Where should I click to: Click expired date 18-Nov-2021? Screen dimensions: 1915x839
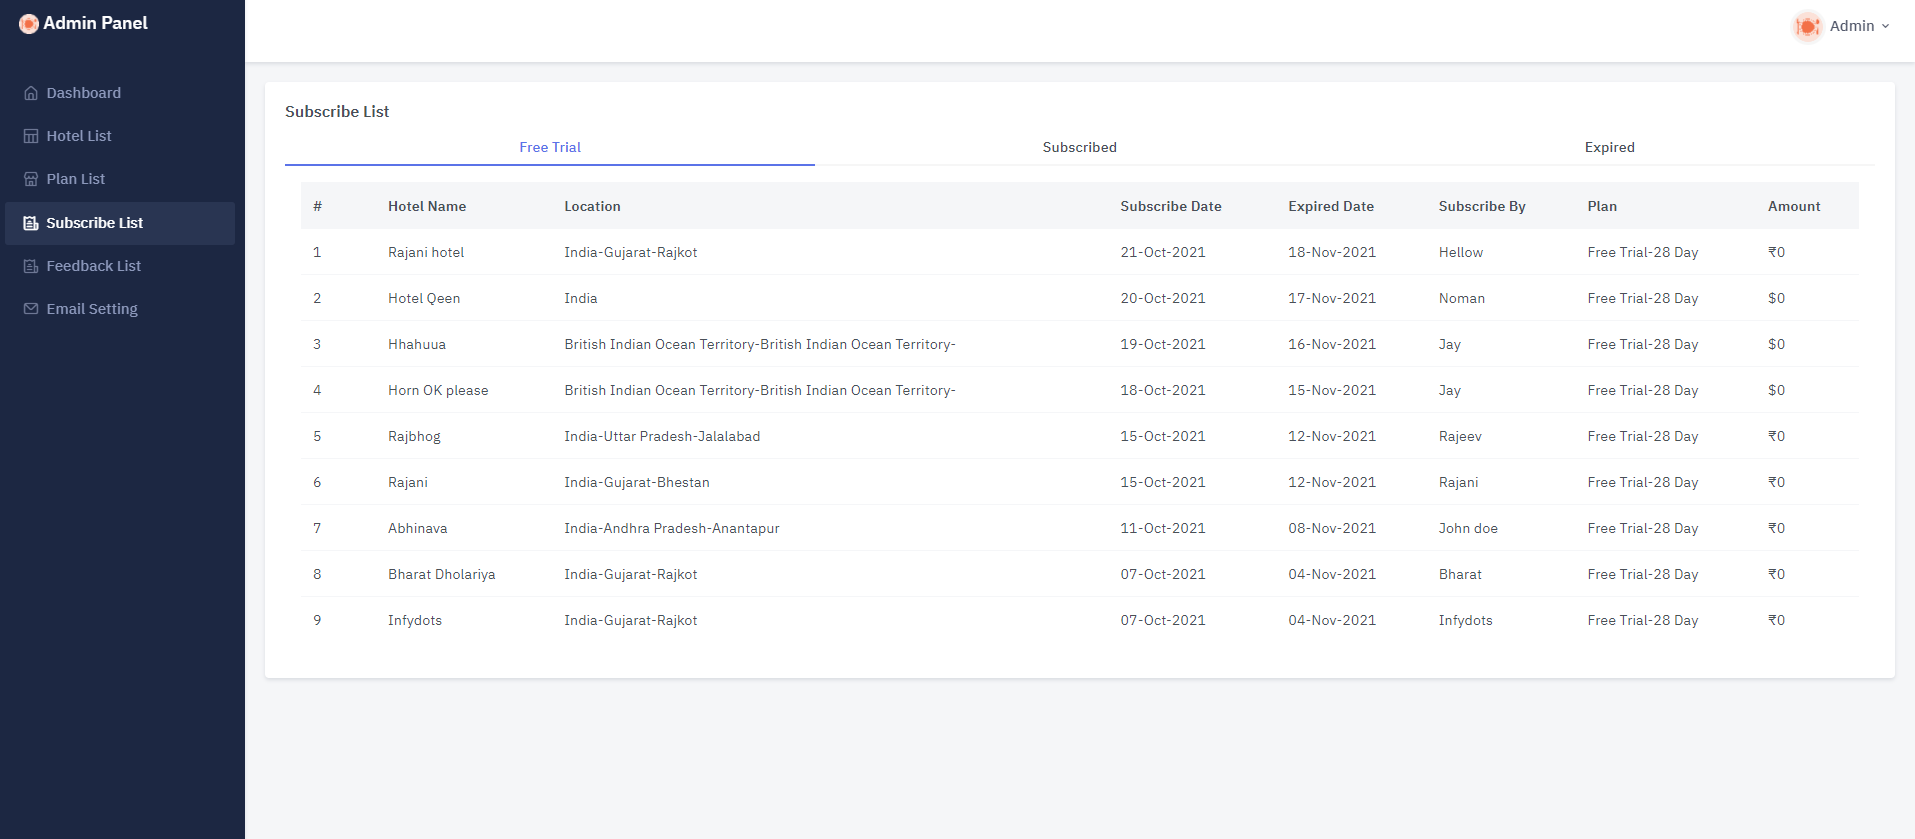point(1332,252)
